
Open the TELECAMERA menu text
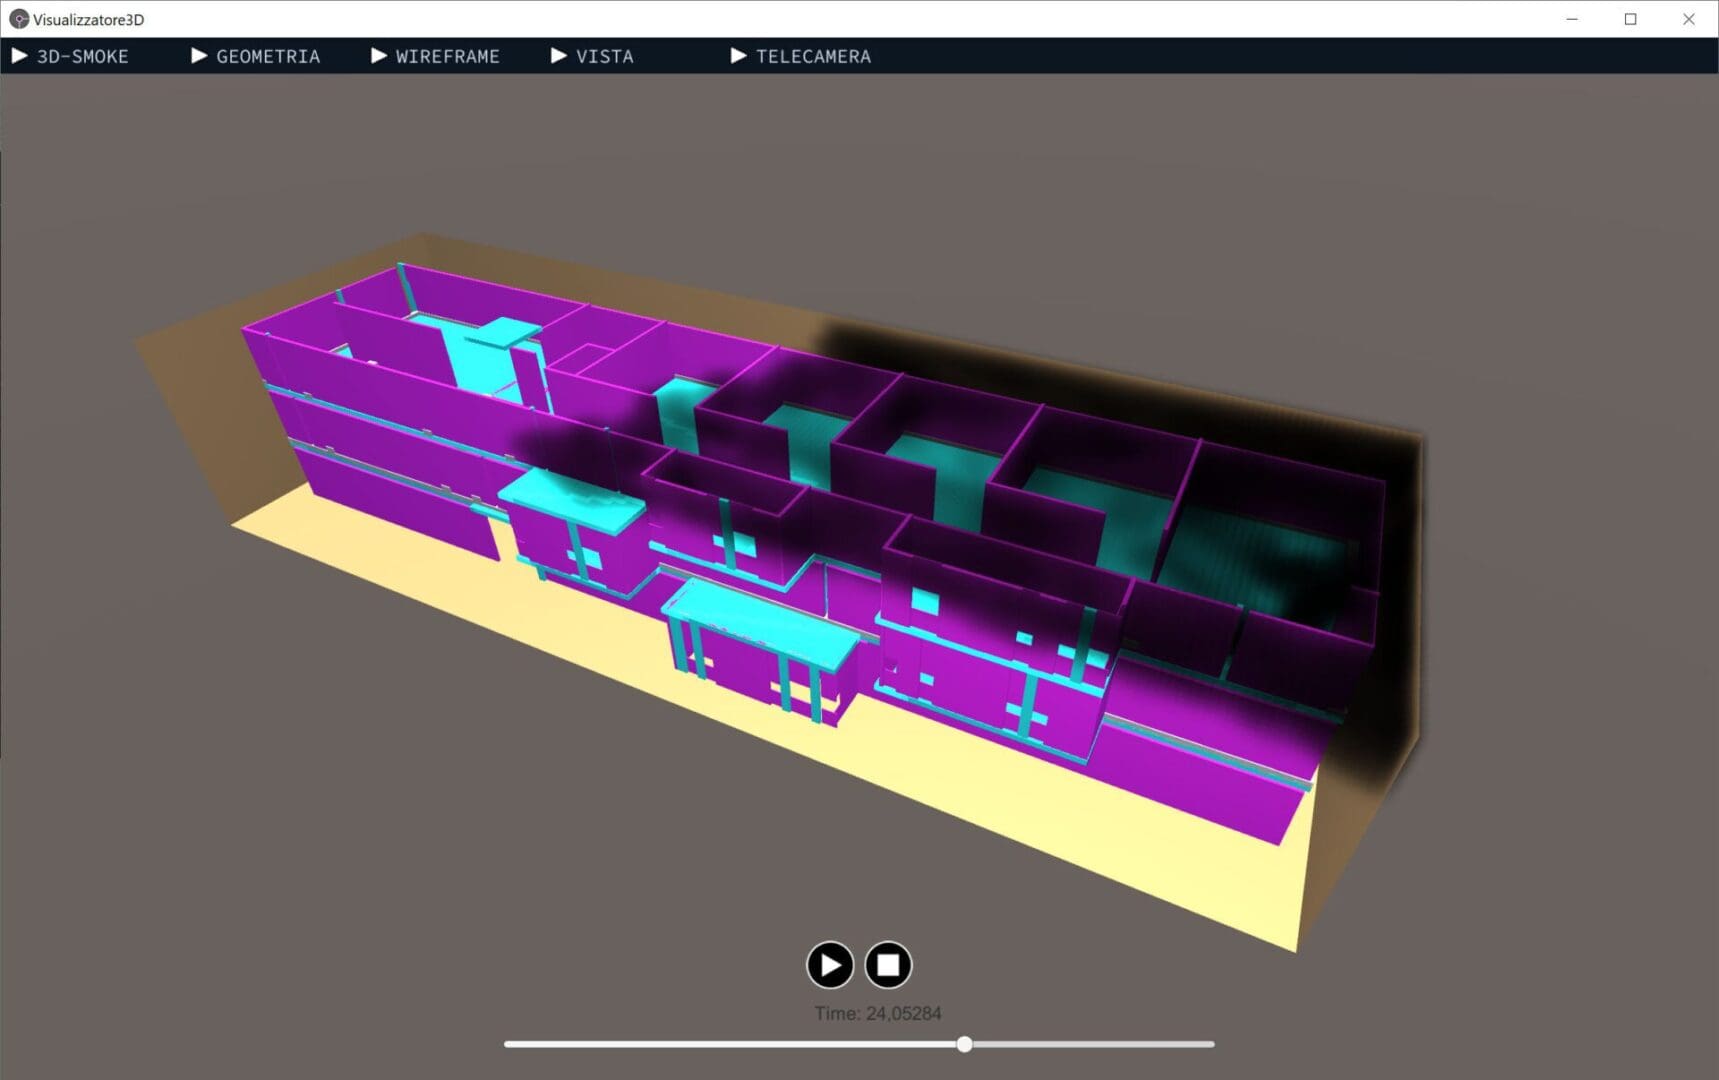(x=813, y=57)
